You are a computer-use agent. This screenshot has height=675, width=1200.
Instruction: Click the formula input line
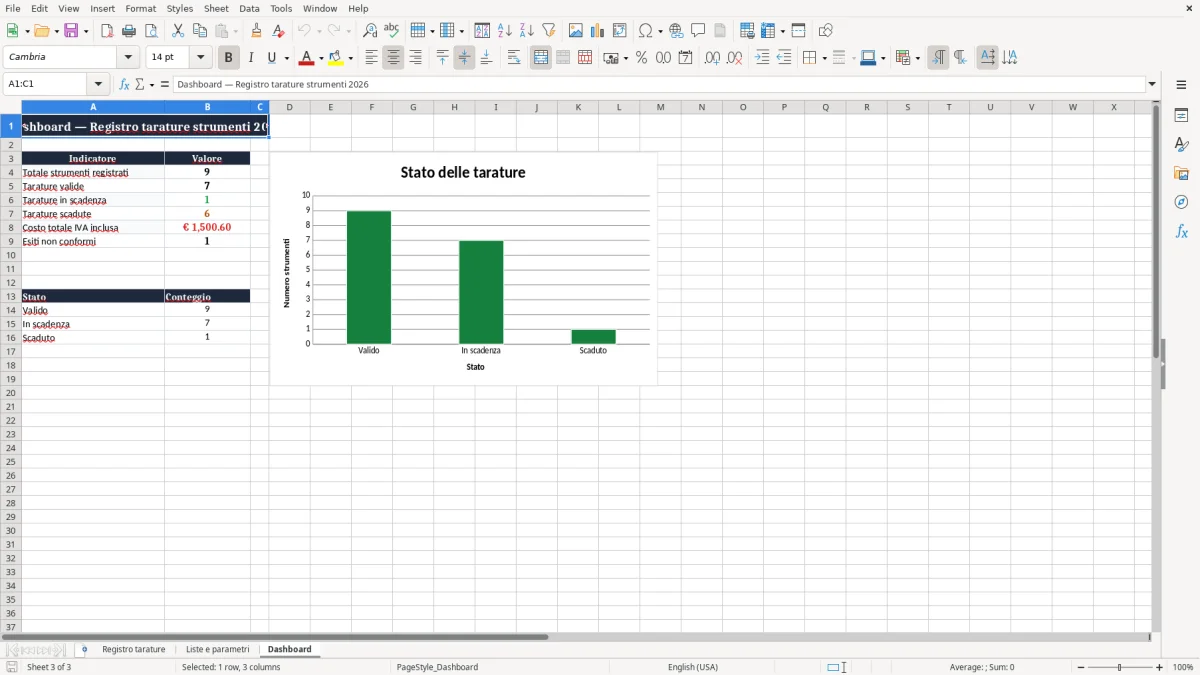point(659,85)
